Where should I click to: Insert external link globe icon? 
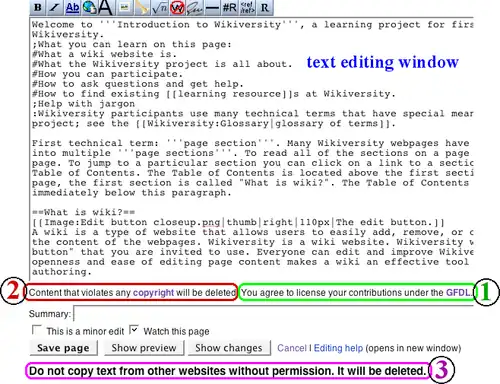coord(89,7)
